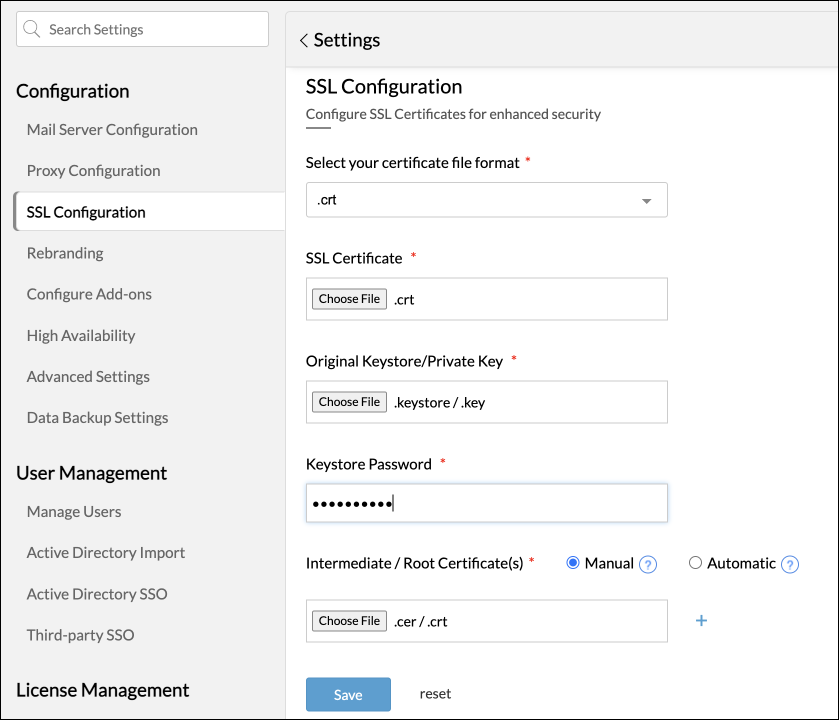This screenshot has width=839, height=720.
Task: Open the certificate file format dropdown
Action: pyautogui.click(x=486, y=200)
